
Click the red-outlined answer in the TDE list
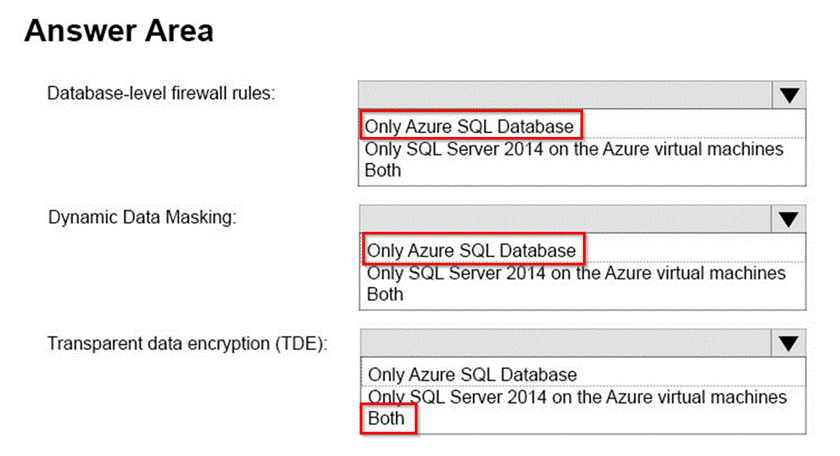click(x=386, y=418)
